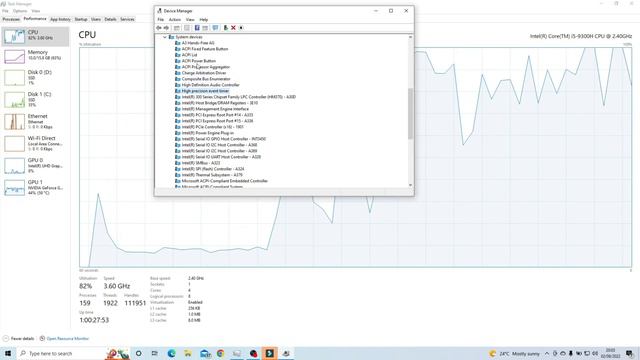This screenshot has width=640, height=360.
Task: Switch to Processes tab in Task Manager
Action: 11,19
